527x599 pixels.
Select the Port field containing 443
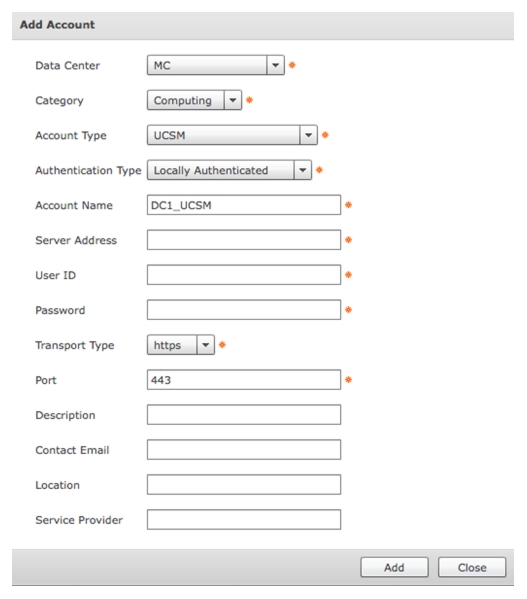pyautogui.click(x=244, y=380)
